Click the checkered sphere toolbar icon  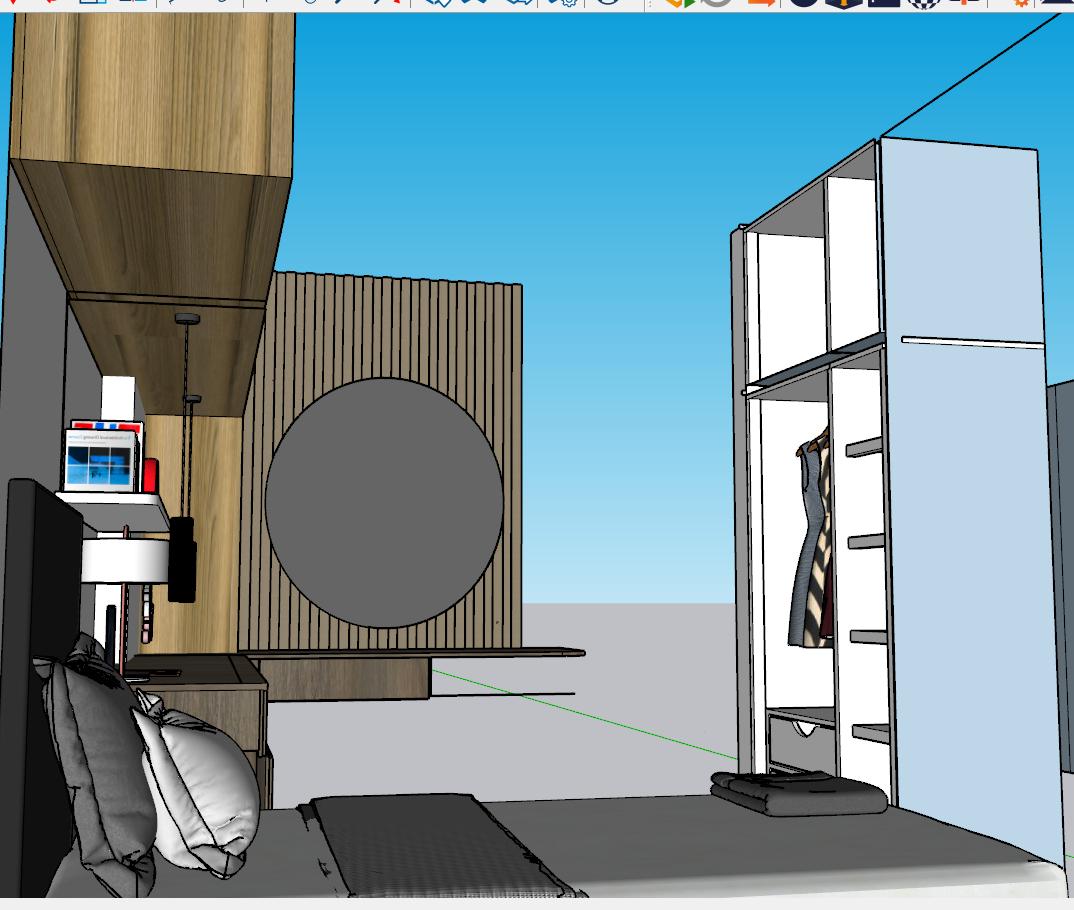925,3
